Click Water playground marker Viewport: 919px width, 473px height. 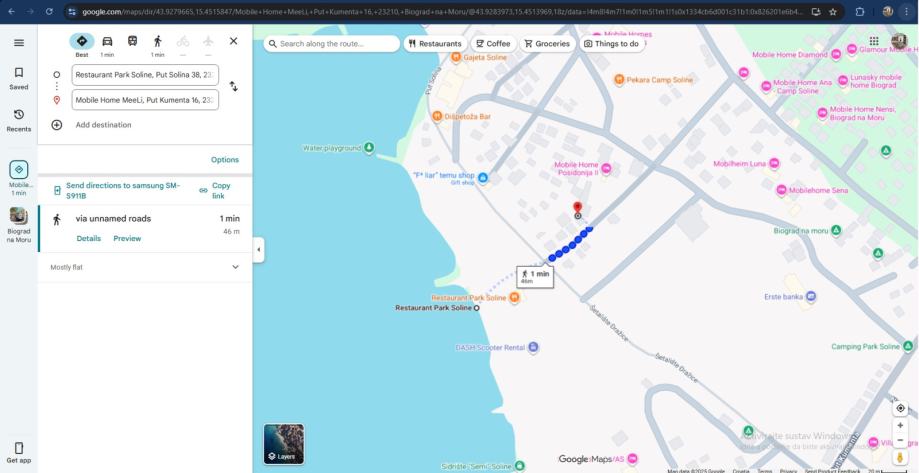(369, 148)
